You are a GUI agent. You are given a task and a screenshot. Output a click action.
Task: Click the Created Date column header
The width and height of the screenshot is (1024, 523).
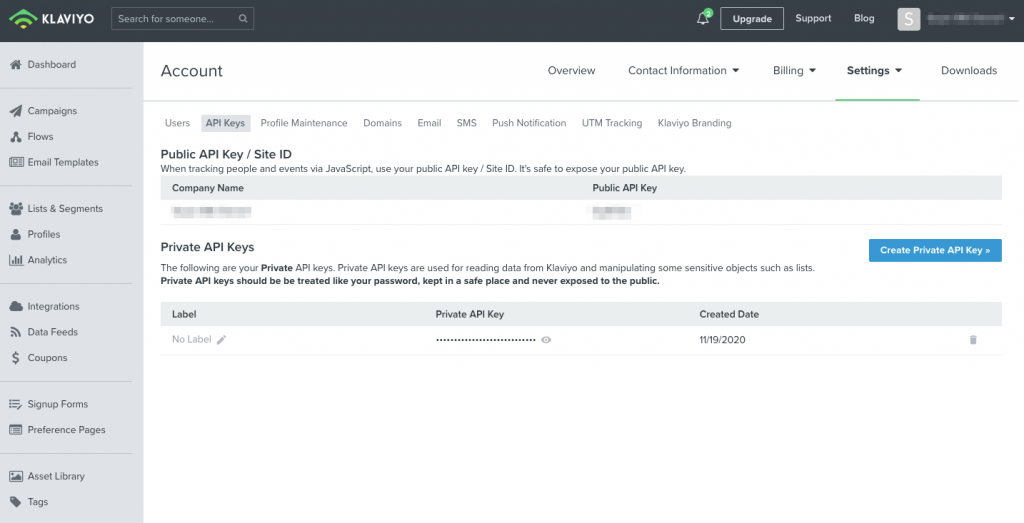coord(729,314)
